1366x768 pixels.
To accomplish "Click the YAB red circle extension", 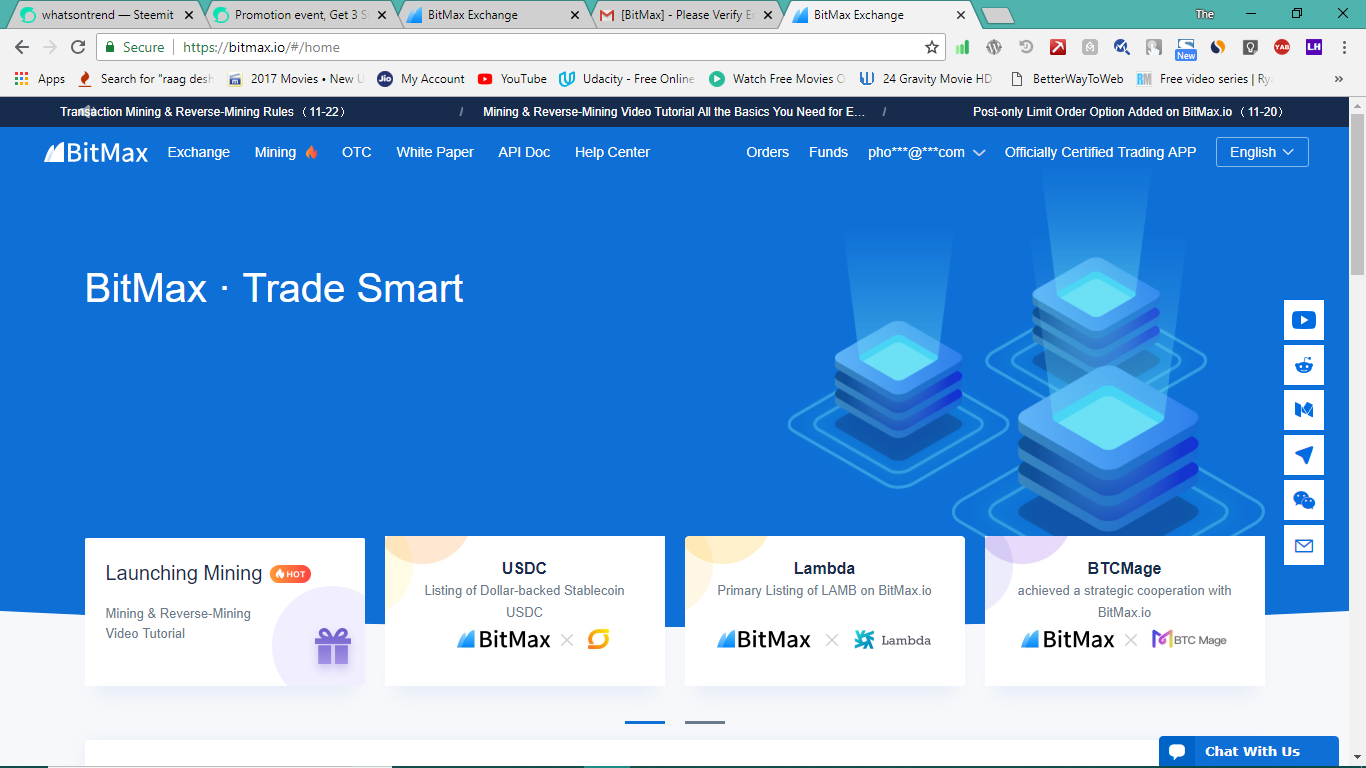I will 1282,47.
